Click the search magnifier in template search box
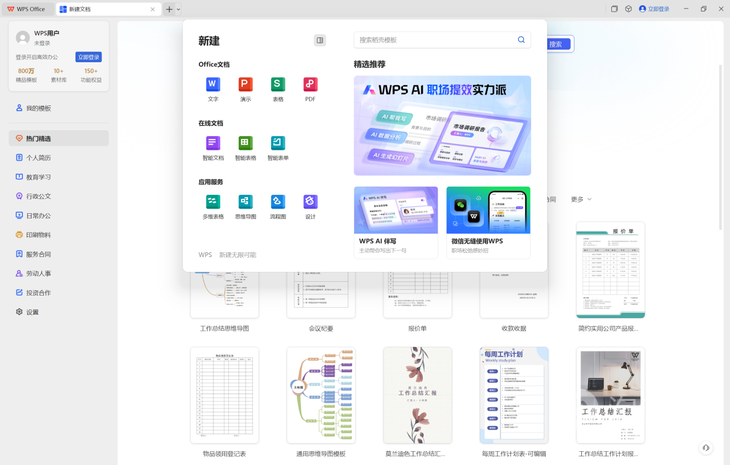The image size is (730, 465). pyautogui.click(x=521, y=40)
